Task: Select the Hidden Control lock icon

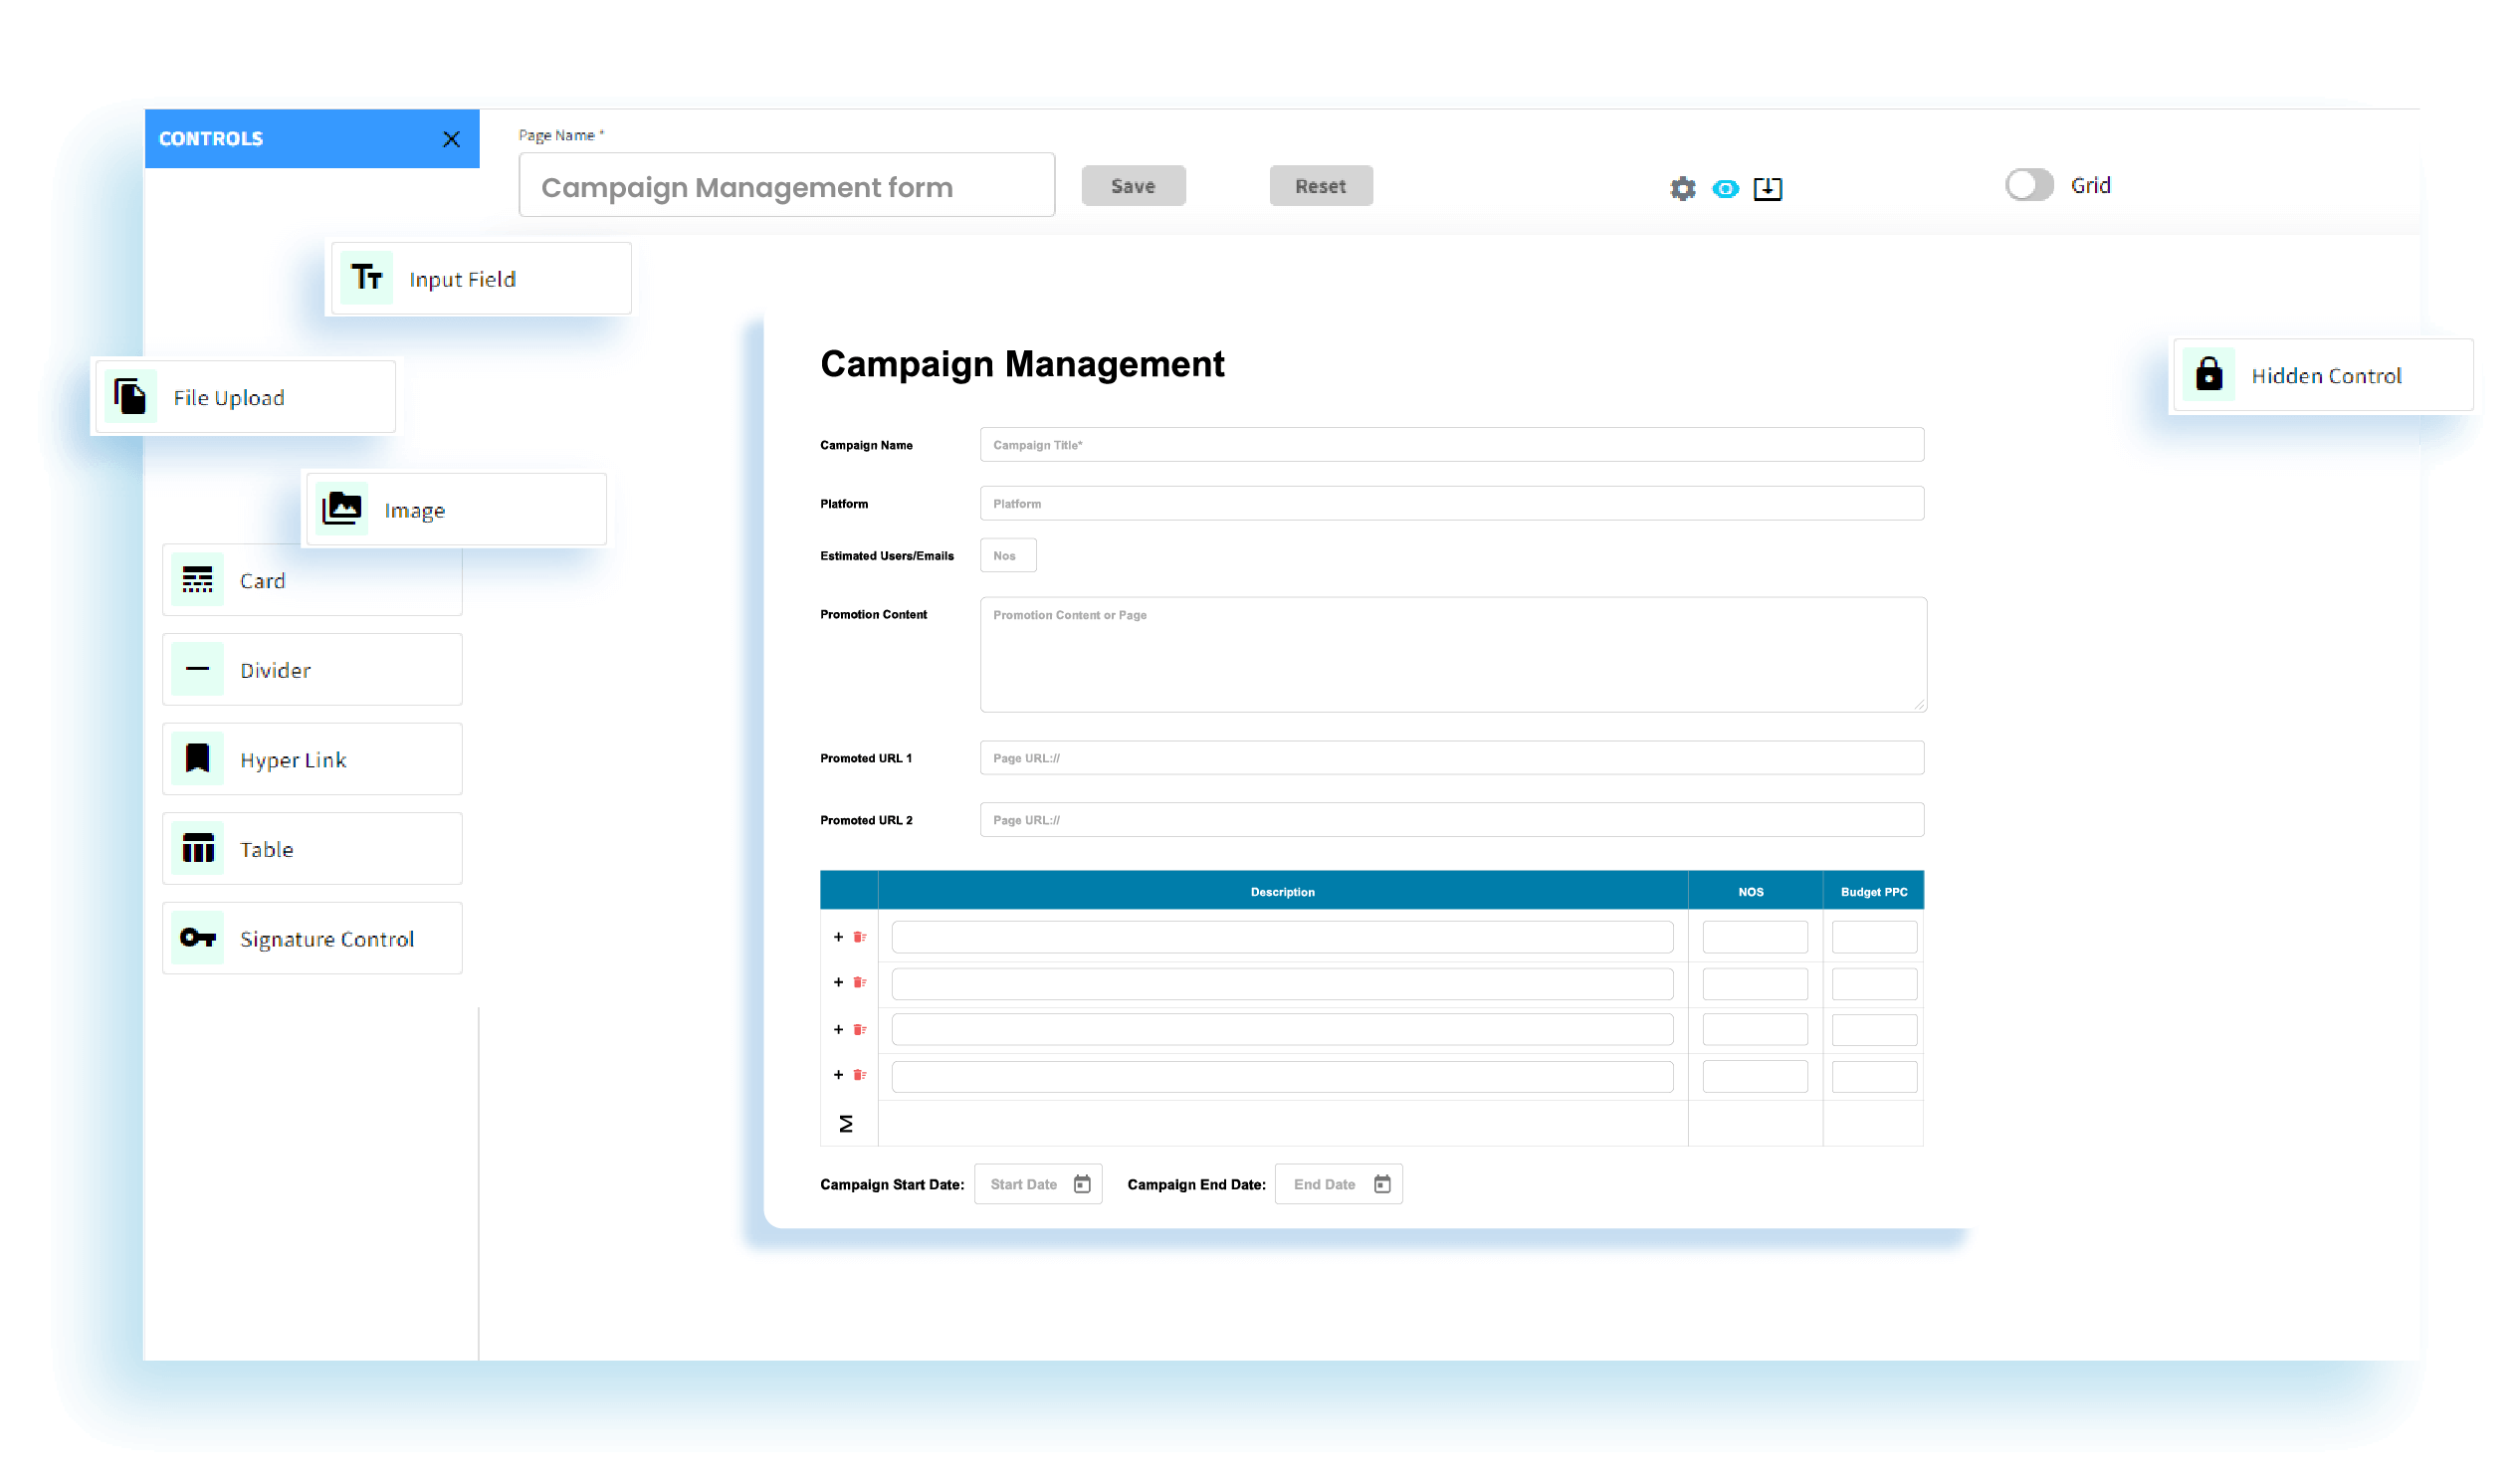Action: pos(2209,374)
